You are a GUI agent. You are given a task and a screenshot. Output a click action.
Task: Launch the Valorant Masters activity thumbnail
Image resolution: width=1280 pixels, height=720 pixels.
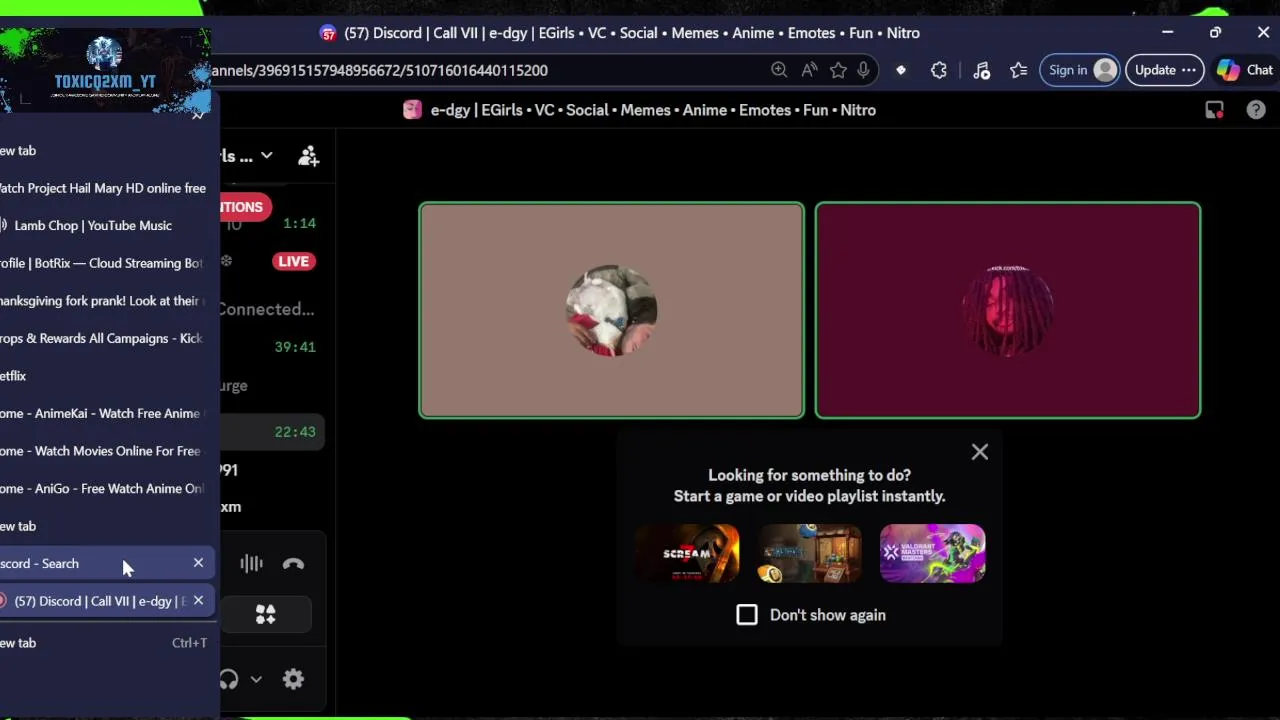(x=933, y=553)
